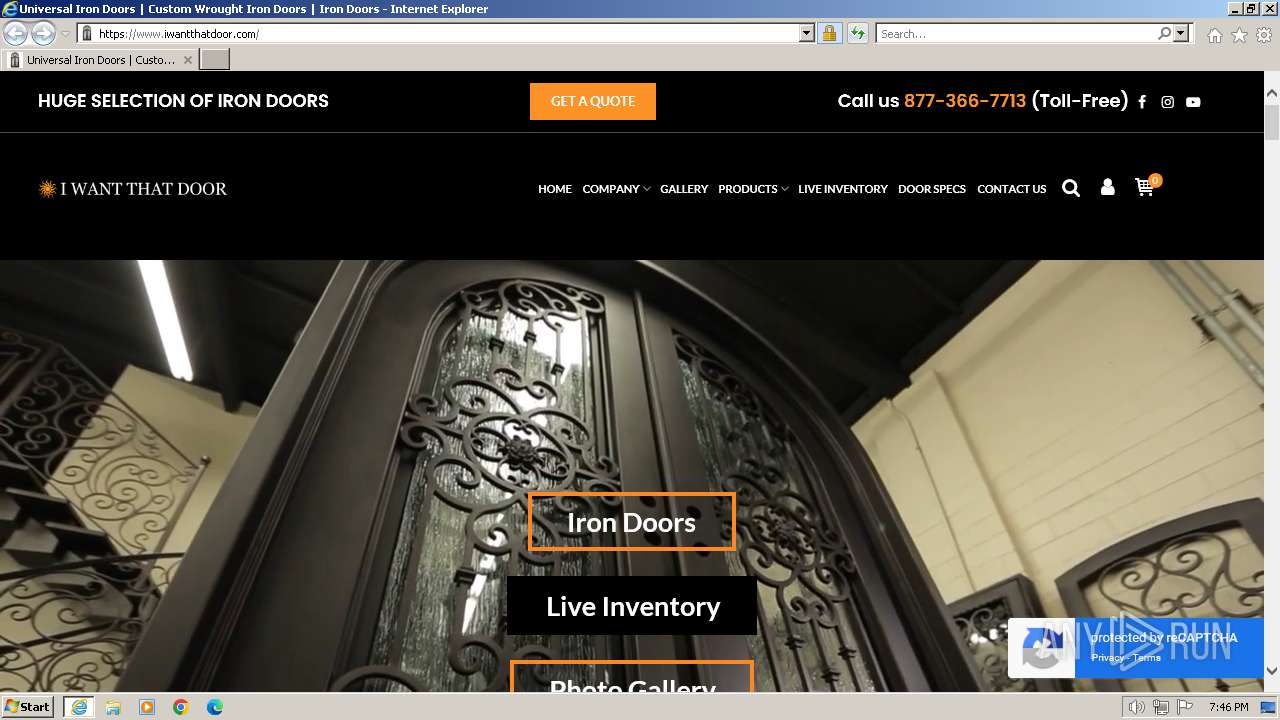Click Get A Quote button
This screenshot has height=720, width=1280.
[x=593, y=101]
